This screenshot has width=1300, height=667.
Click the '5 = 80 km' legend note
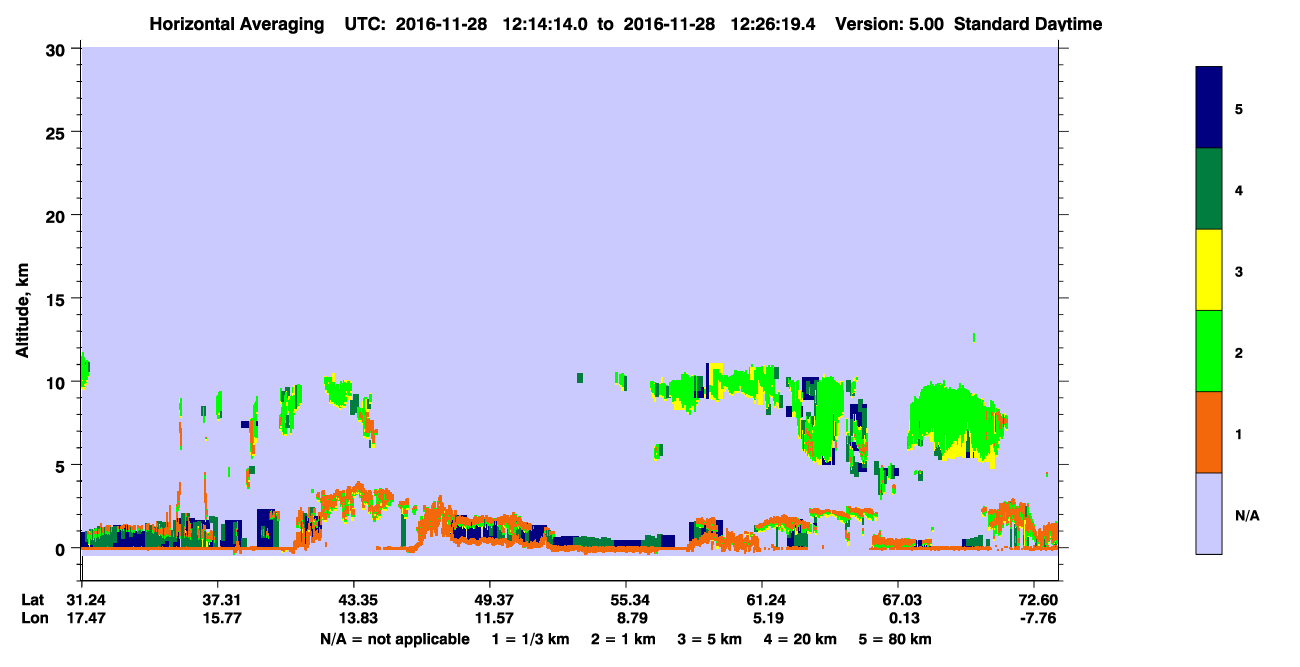pyautogui.click(x=896, y=639)
